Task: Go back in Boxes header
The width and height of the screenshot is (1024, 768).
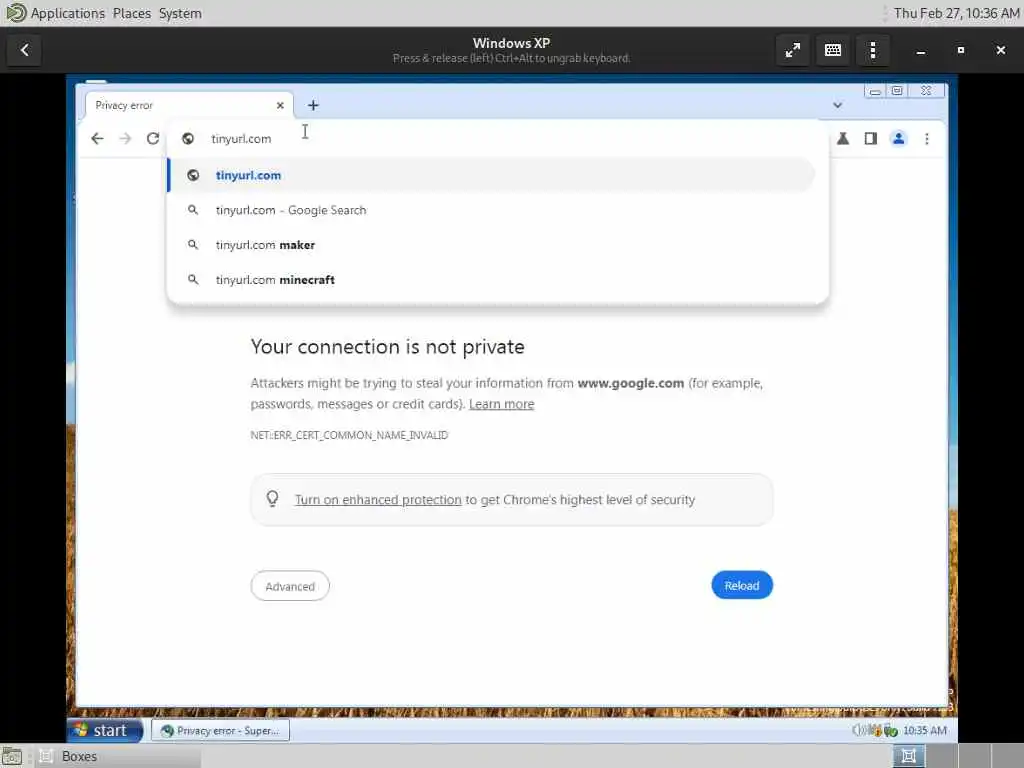Action: click(x=24, y=50)
